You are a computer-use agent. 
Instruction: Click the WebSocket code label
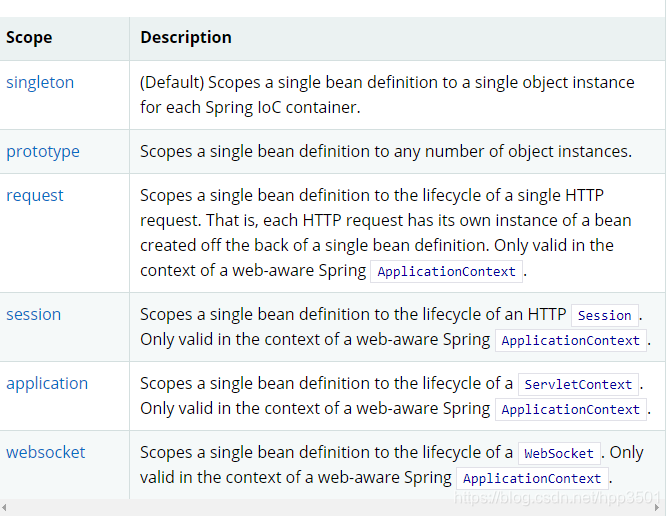[x=559, y=453]
